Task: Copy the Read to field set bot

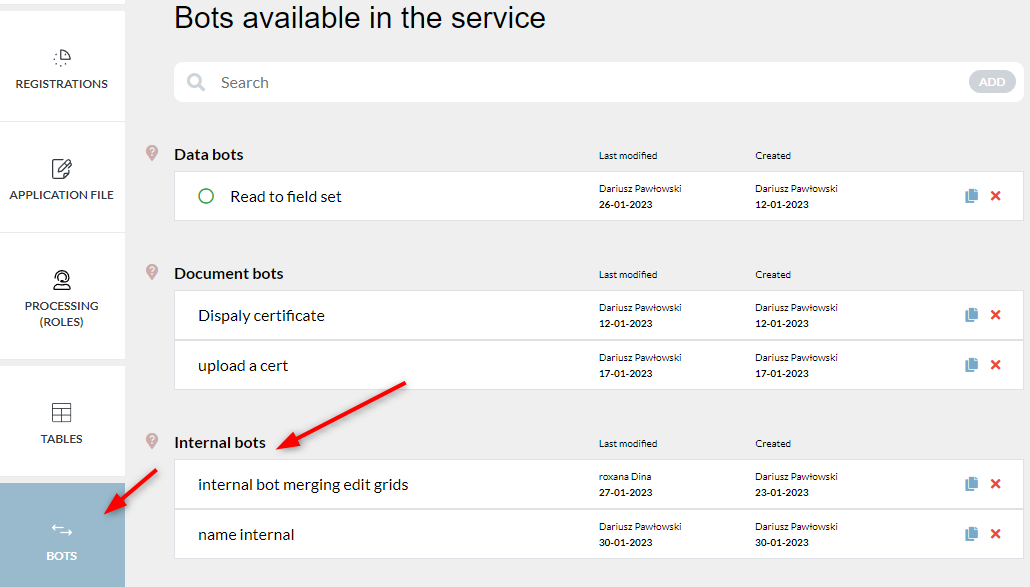Action: point(972,196)
